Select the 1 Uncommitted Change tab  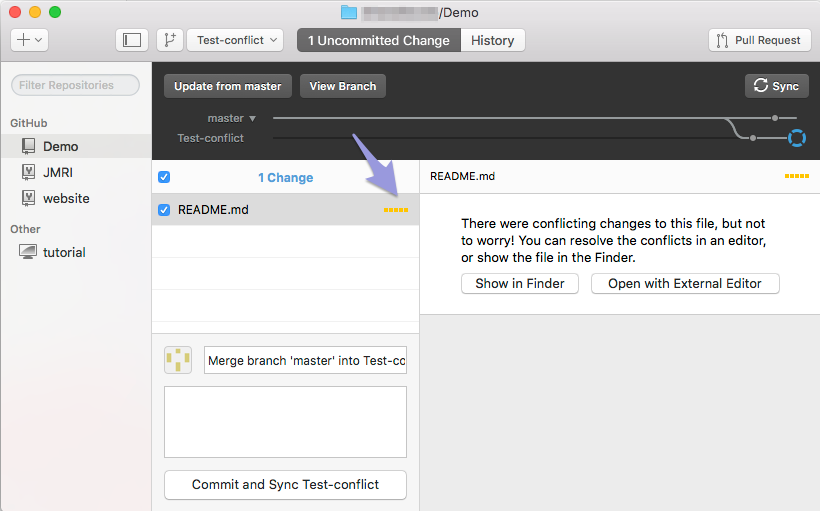tap(378, 40)
